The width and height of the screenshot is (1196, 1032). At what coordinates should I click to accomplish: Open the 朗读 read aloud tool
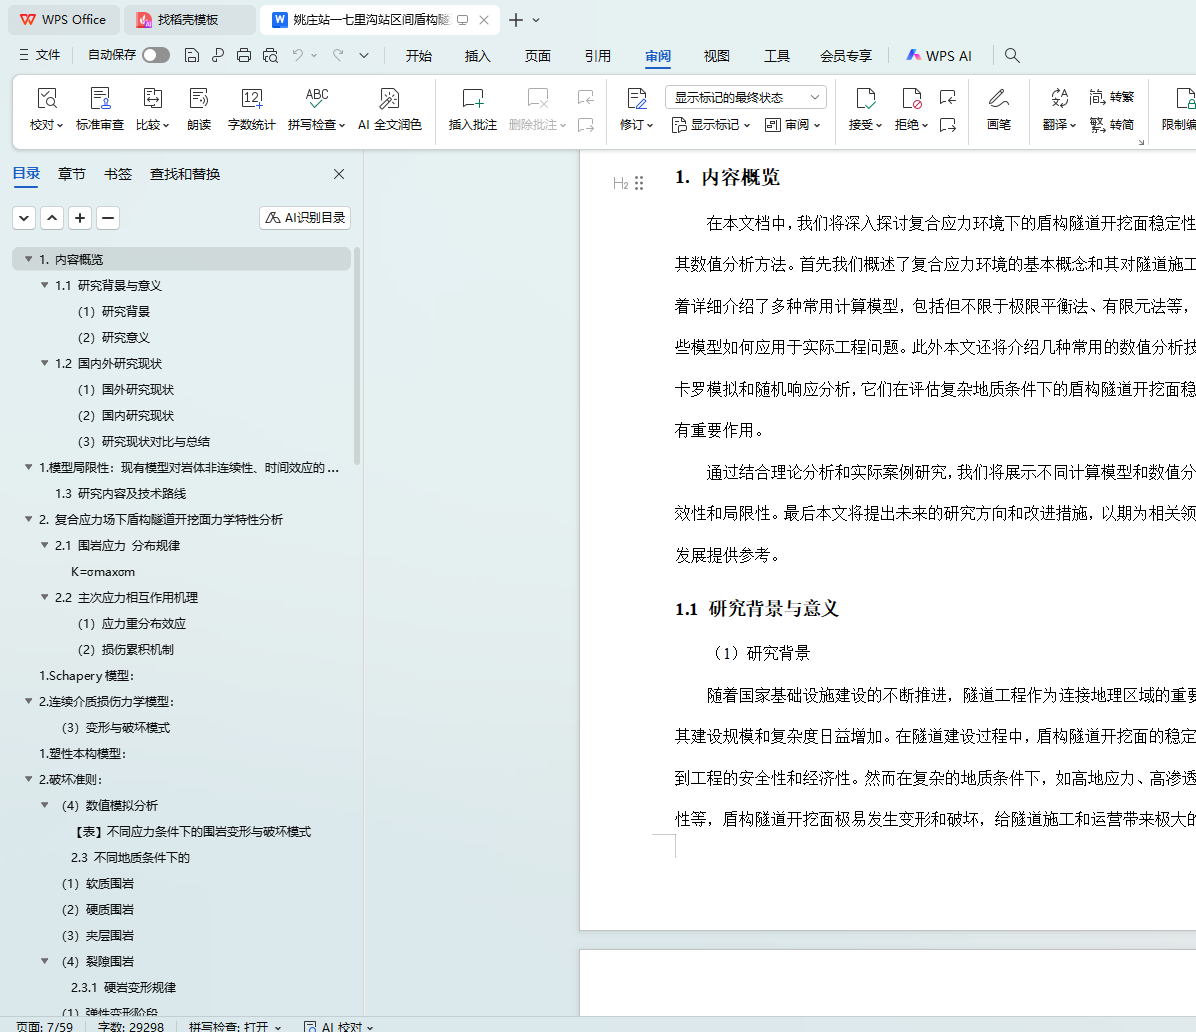(x=199, y=99)
